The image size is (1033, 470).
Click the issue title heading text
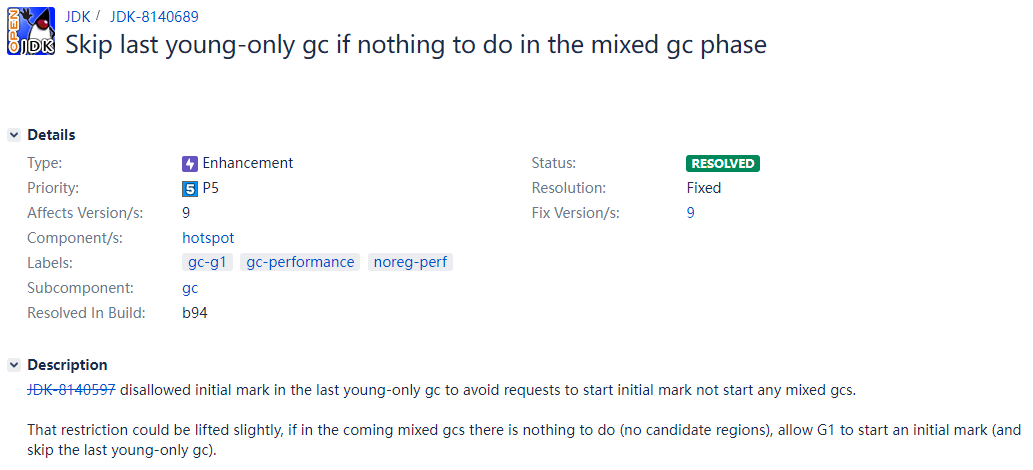pyautogui.click(x=415, y=44)
